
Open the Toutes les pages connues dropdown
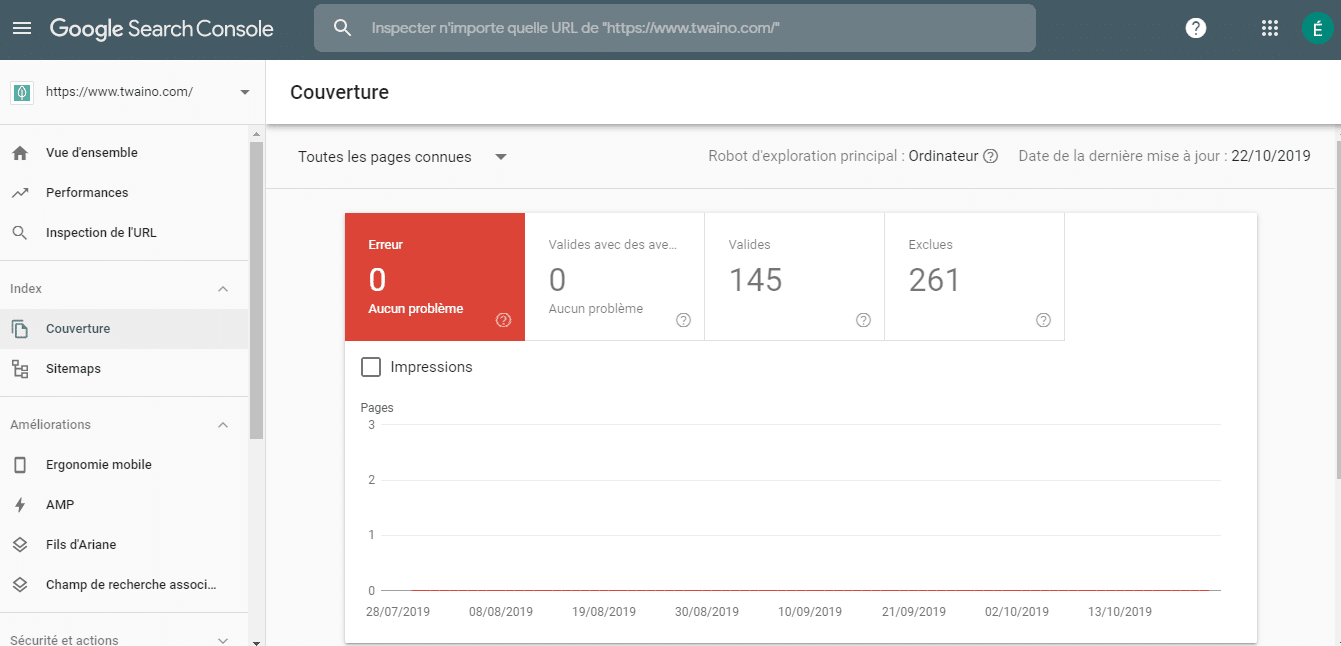(x=403, y=157)
